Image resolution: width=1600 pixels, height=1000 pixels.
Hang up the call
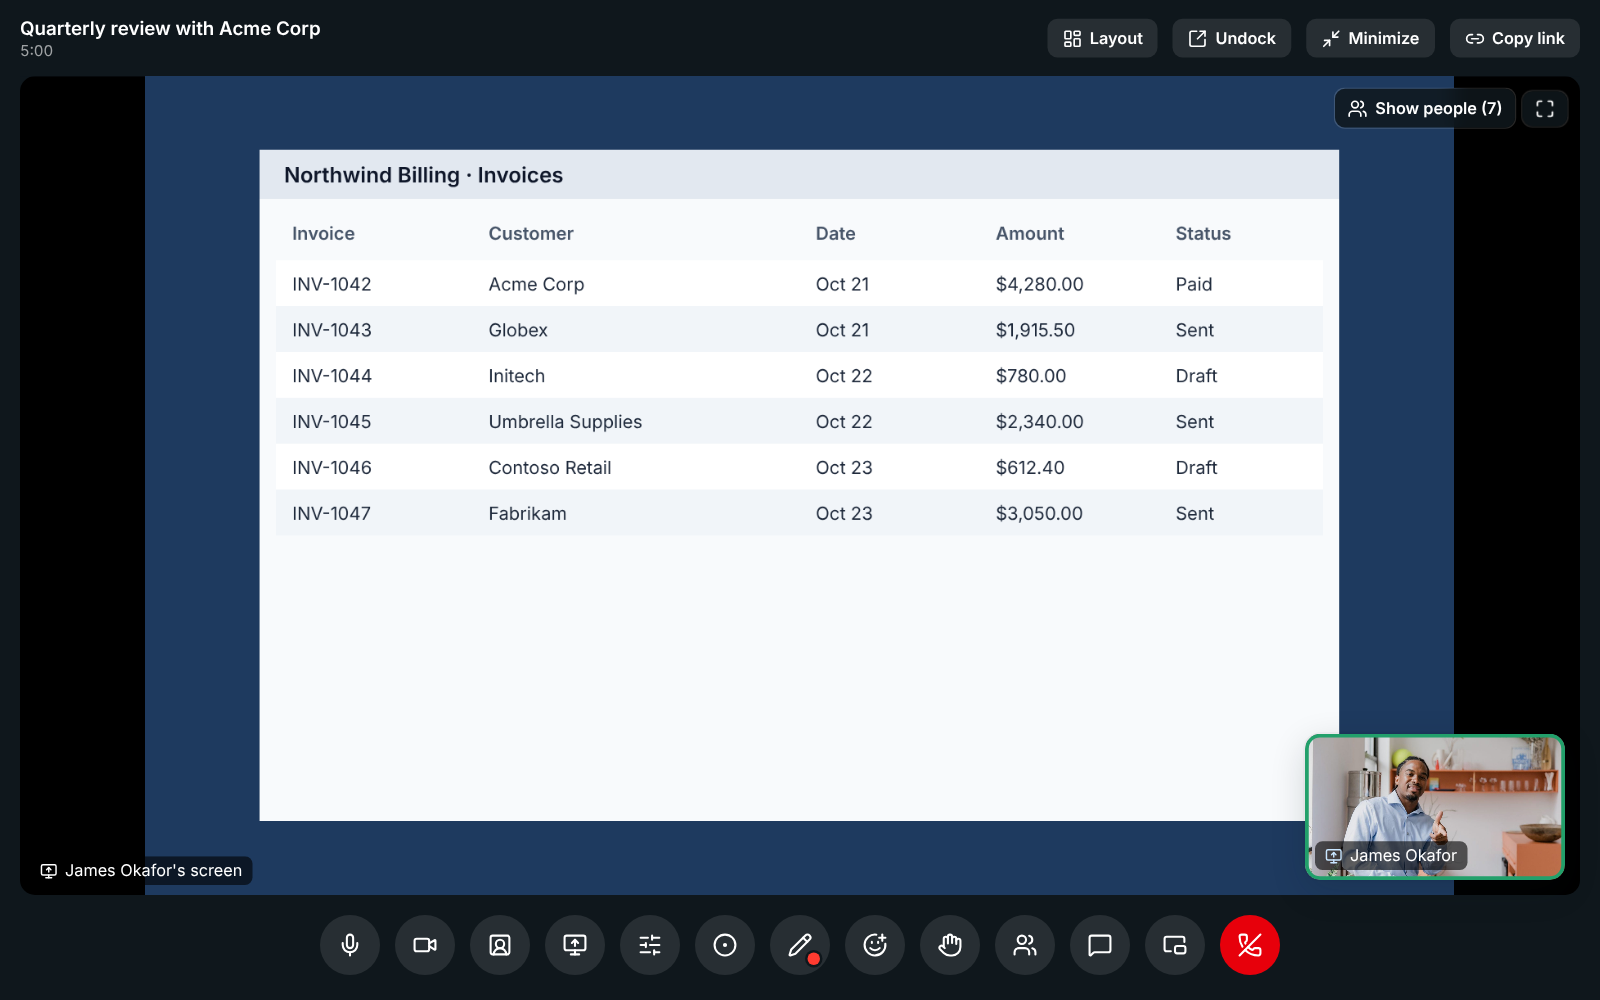[1250, 945]
